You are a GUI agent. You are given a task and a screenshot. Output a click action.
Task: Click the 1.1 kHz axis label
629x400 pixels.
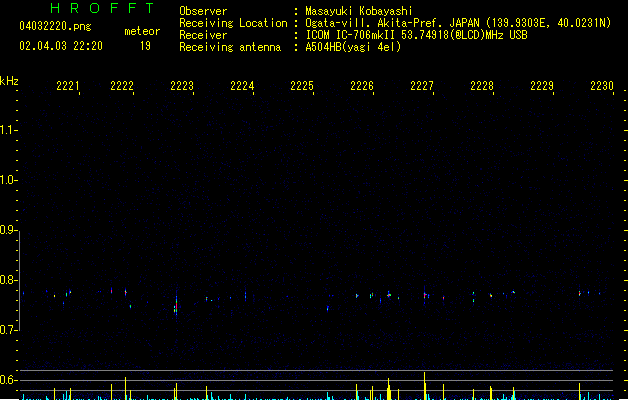[8, 130]
